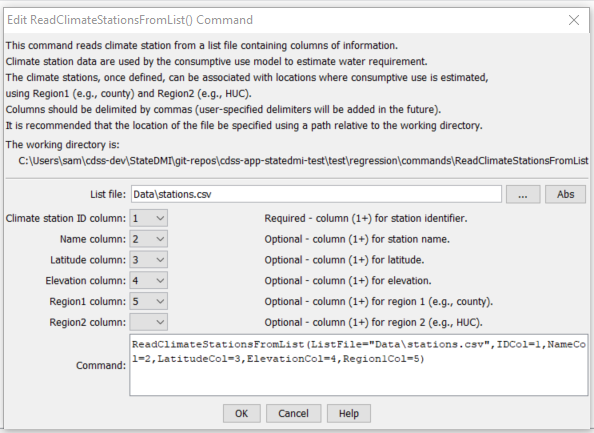Click 'Optional - column (1+) for latitude.' text

pos(344,260)
